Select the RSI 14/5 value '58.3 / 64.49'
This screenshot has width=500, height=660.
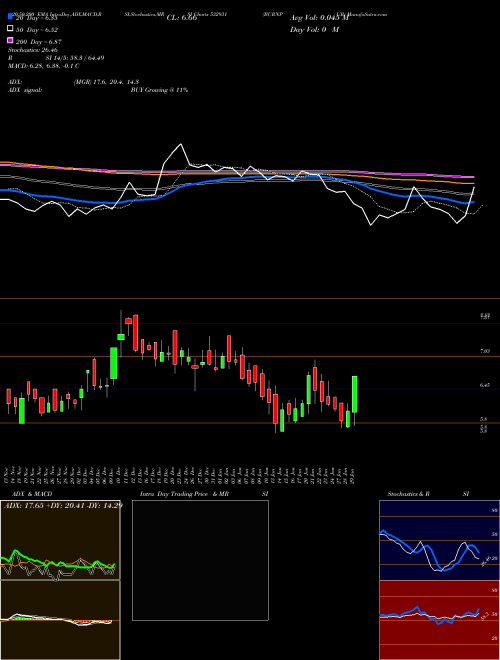point(87,58)
